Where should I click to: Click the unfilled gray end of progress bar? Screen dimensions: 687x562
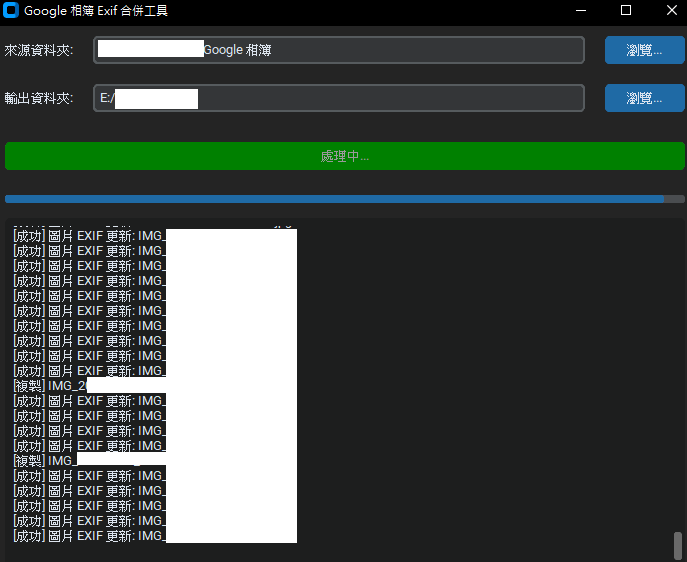[x=675, y=199]
